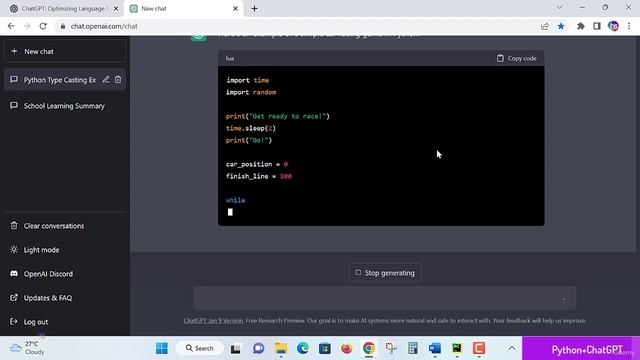The height and width of the screenshot is (360, 640).
Task: Open the weather widget showing 27°C
Action: 27,348
